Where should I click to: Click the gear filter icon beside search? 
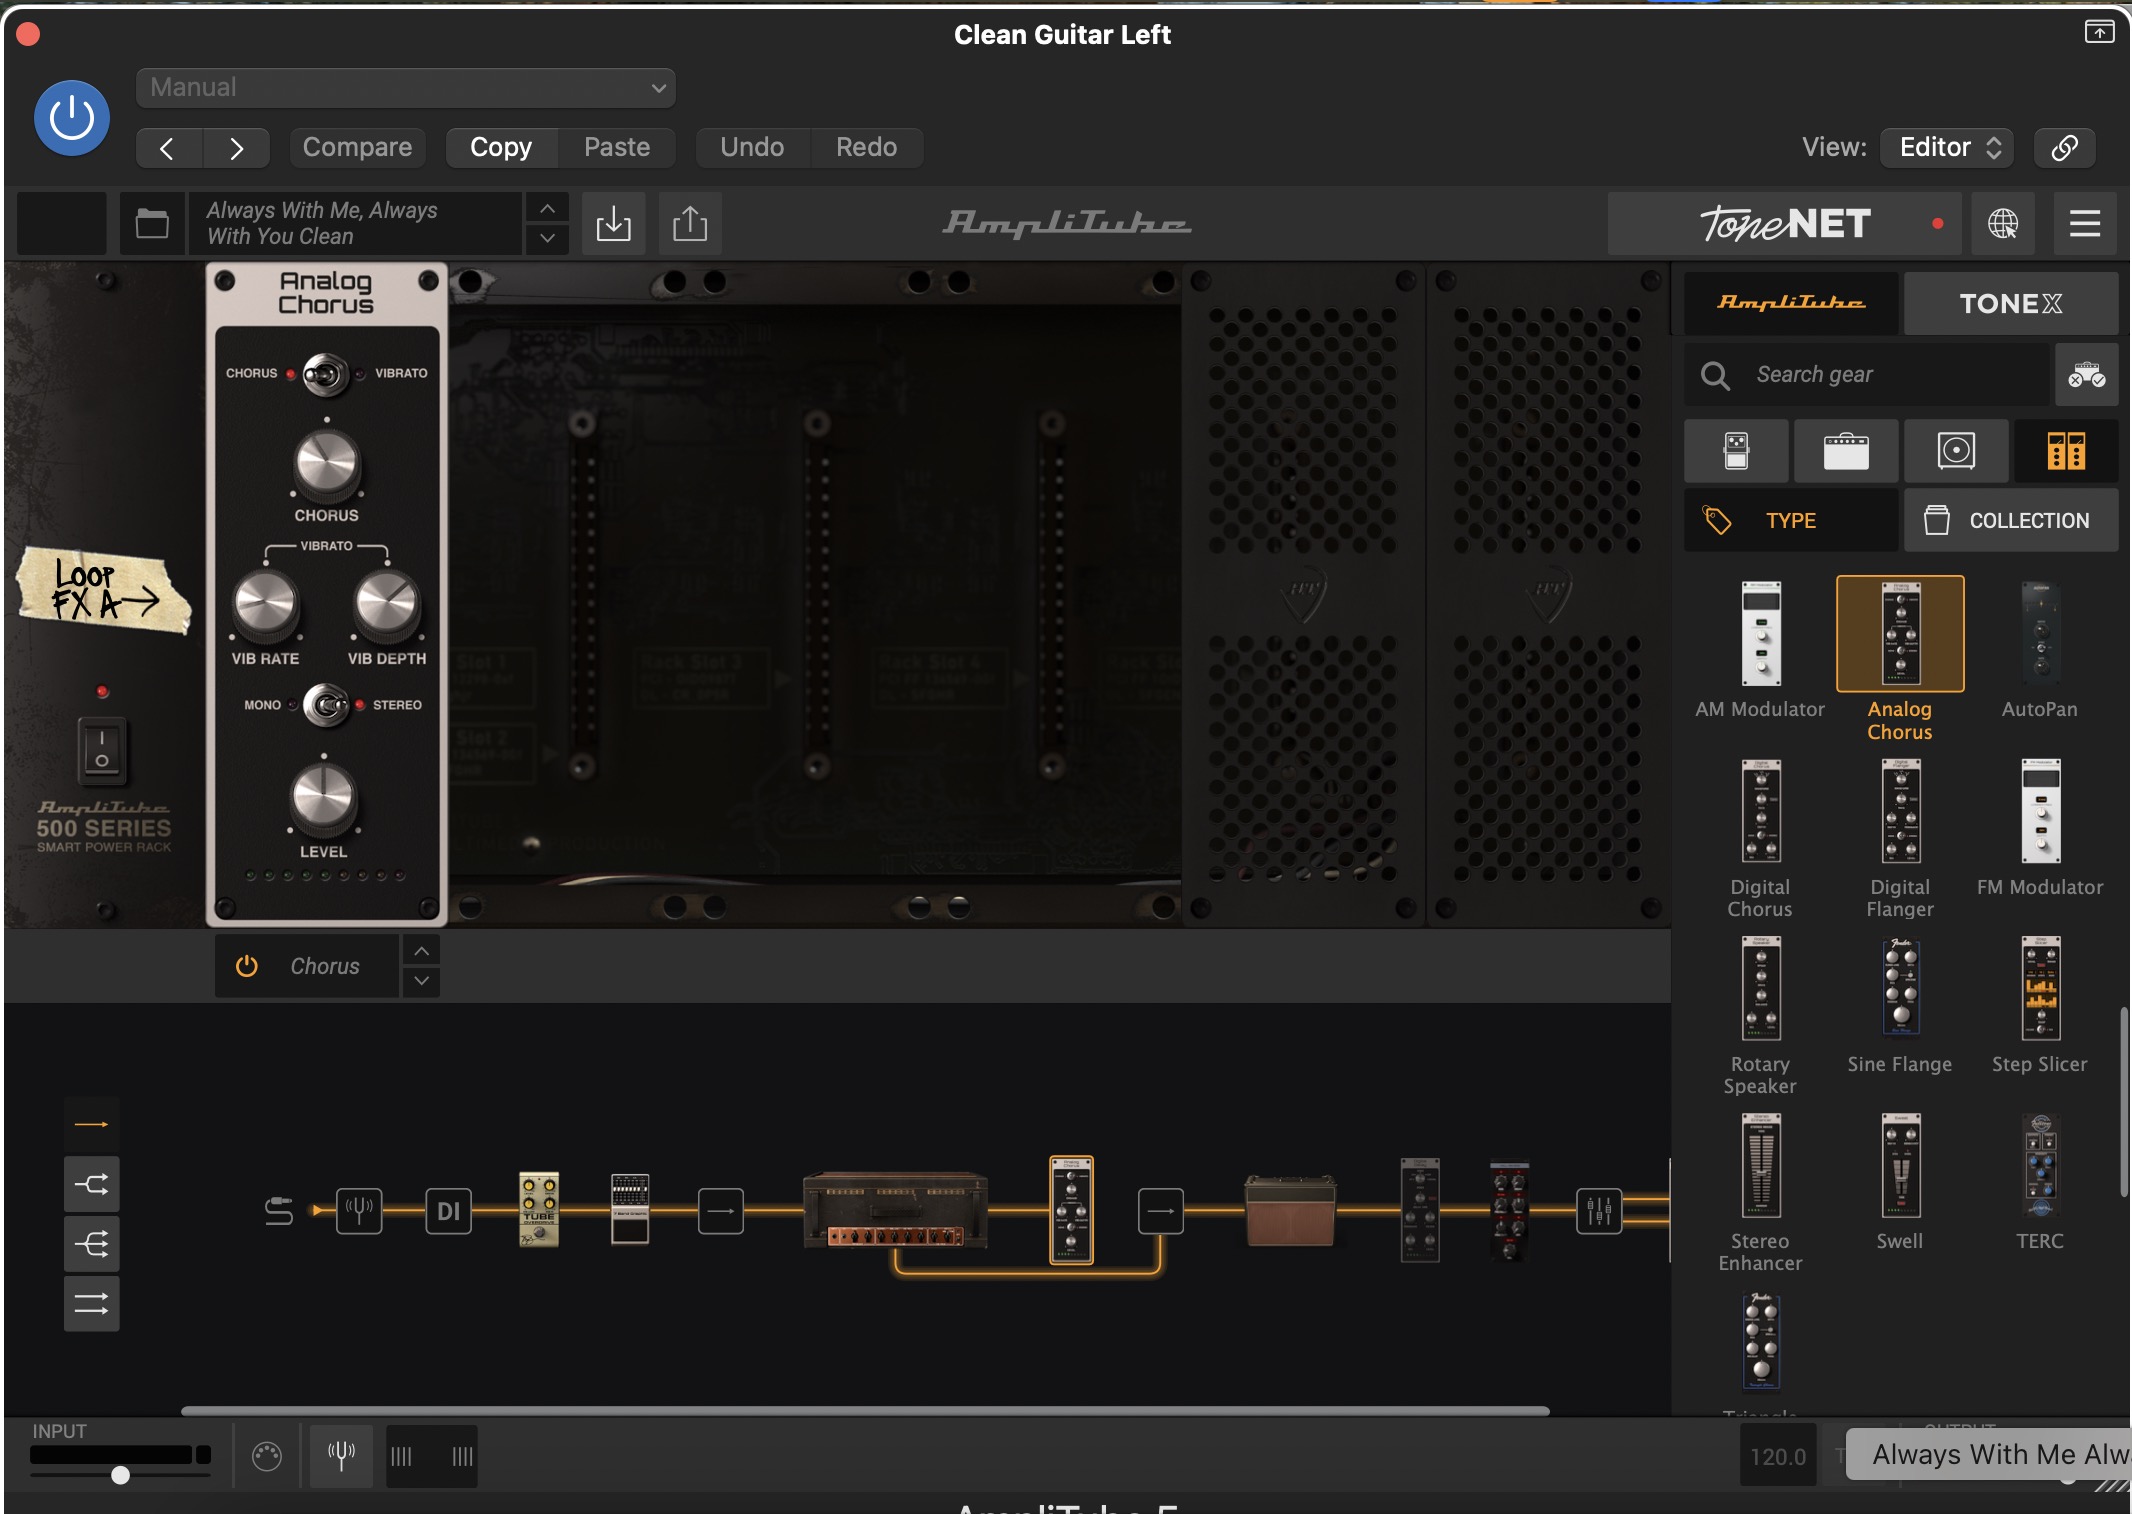tap(2086, 375)
